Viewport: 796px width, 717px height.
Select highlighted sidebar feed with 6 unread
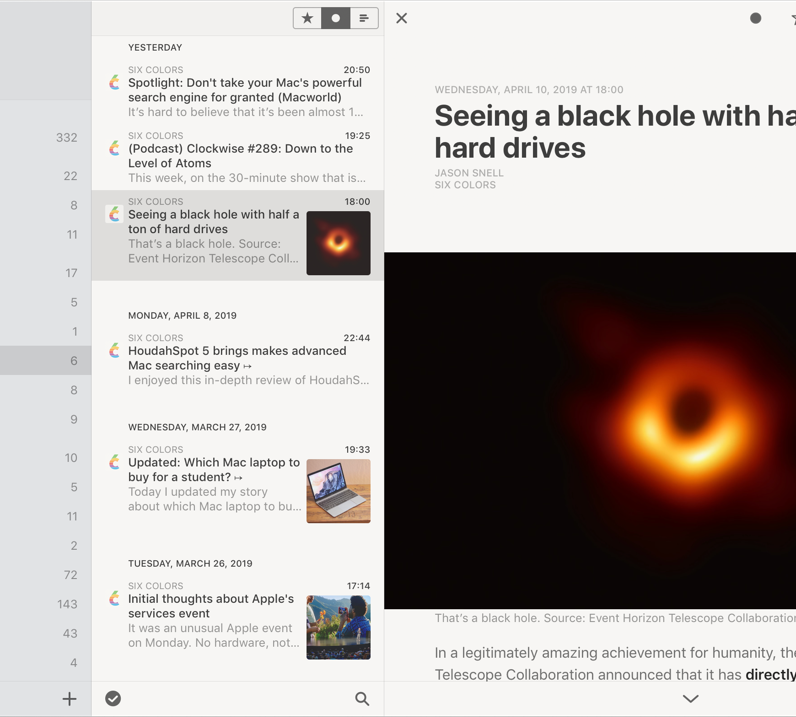point(46,361)
